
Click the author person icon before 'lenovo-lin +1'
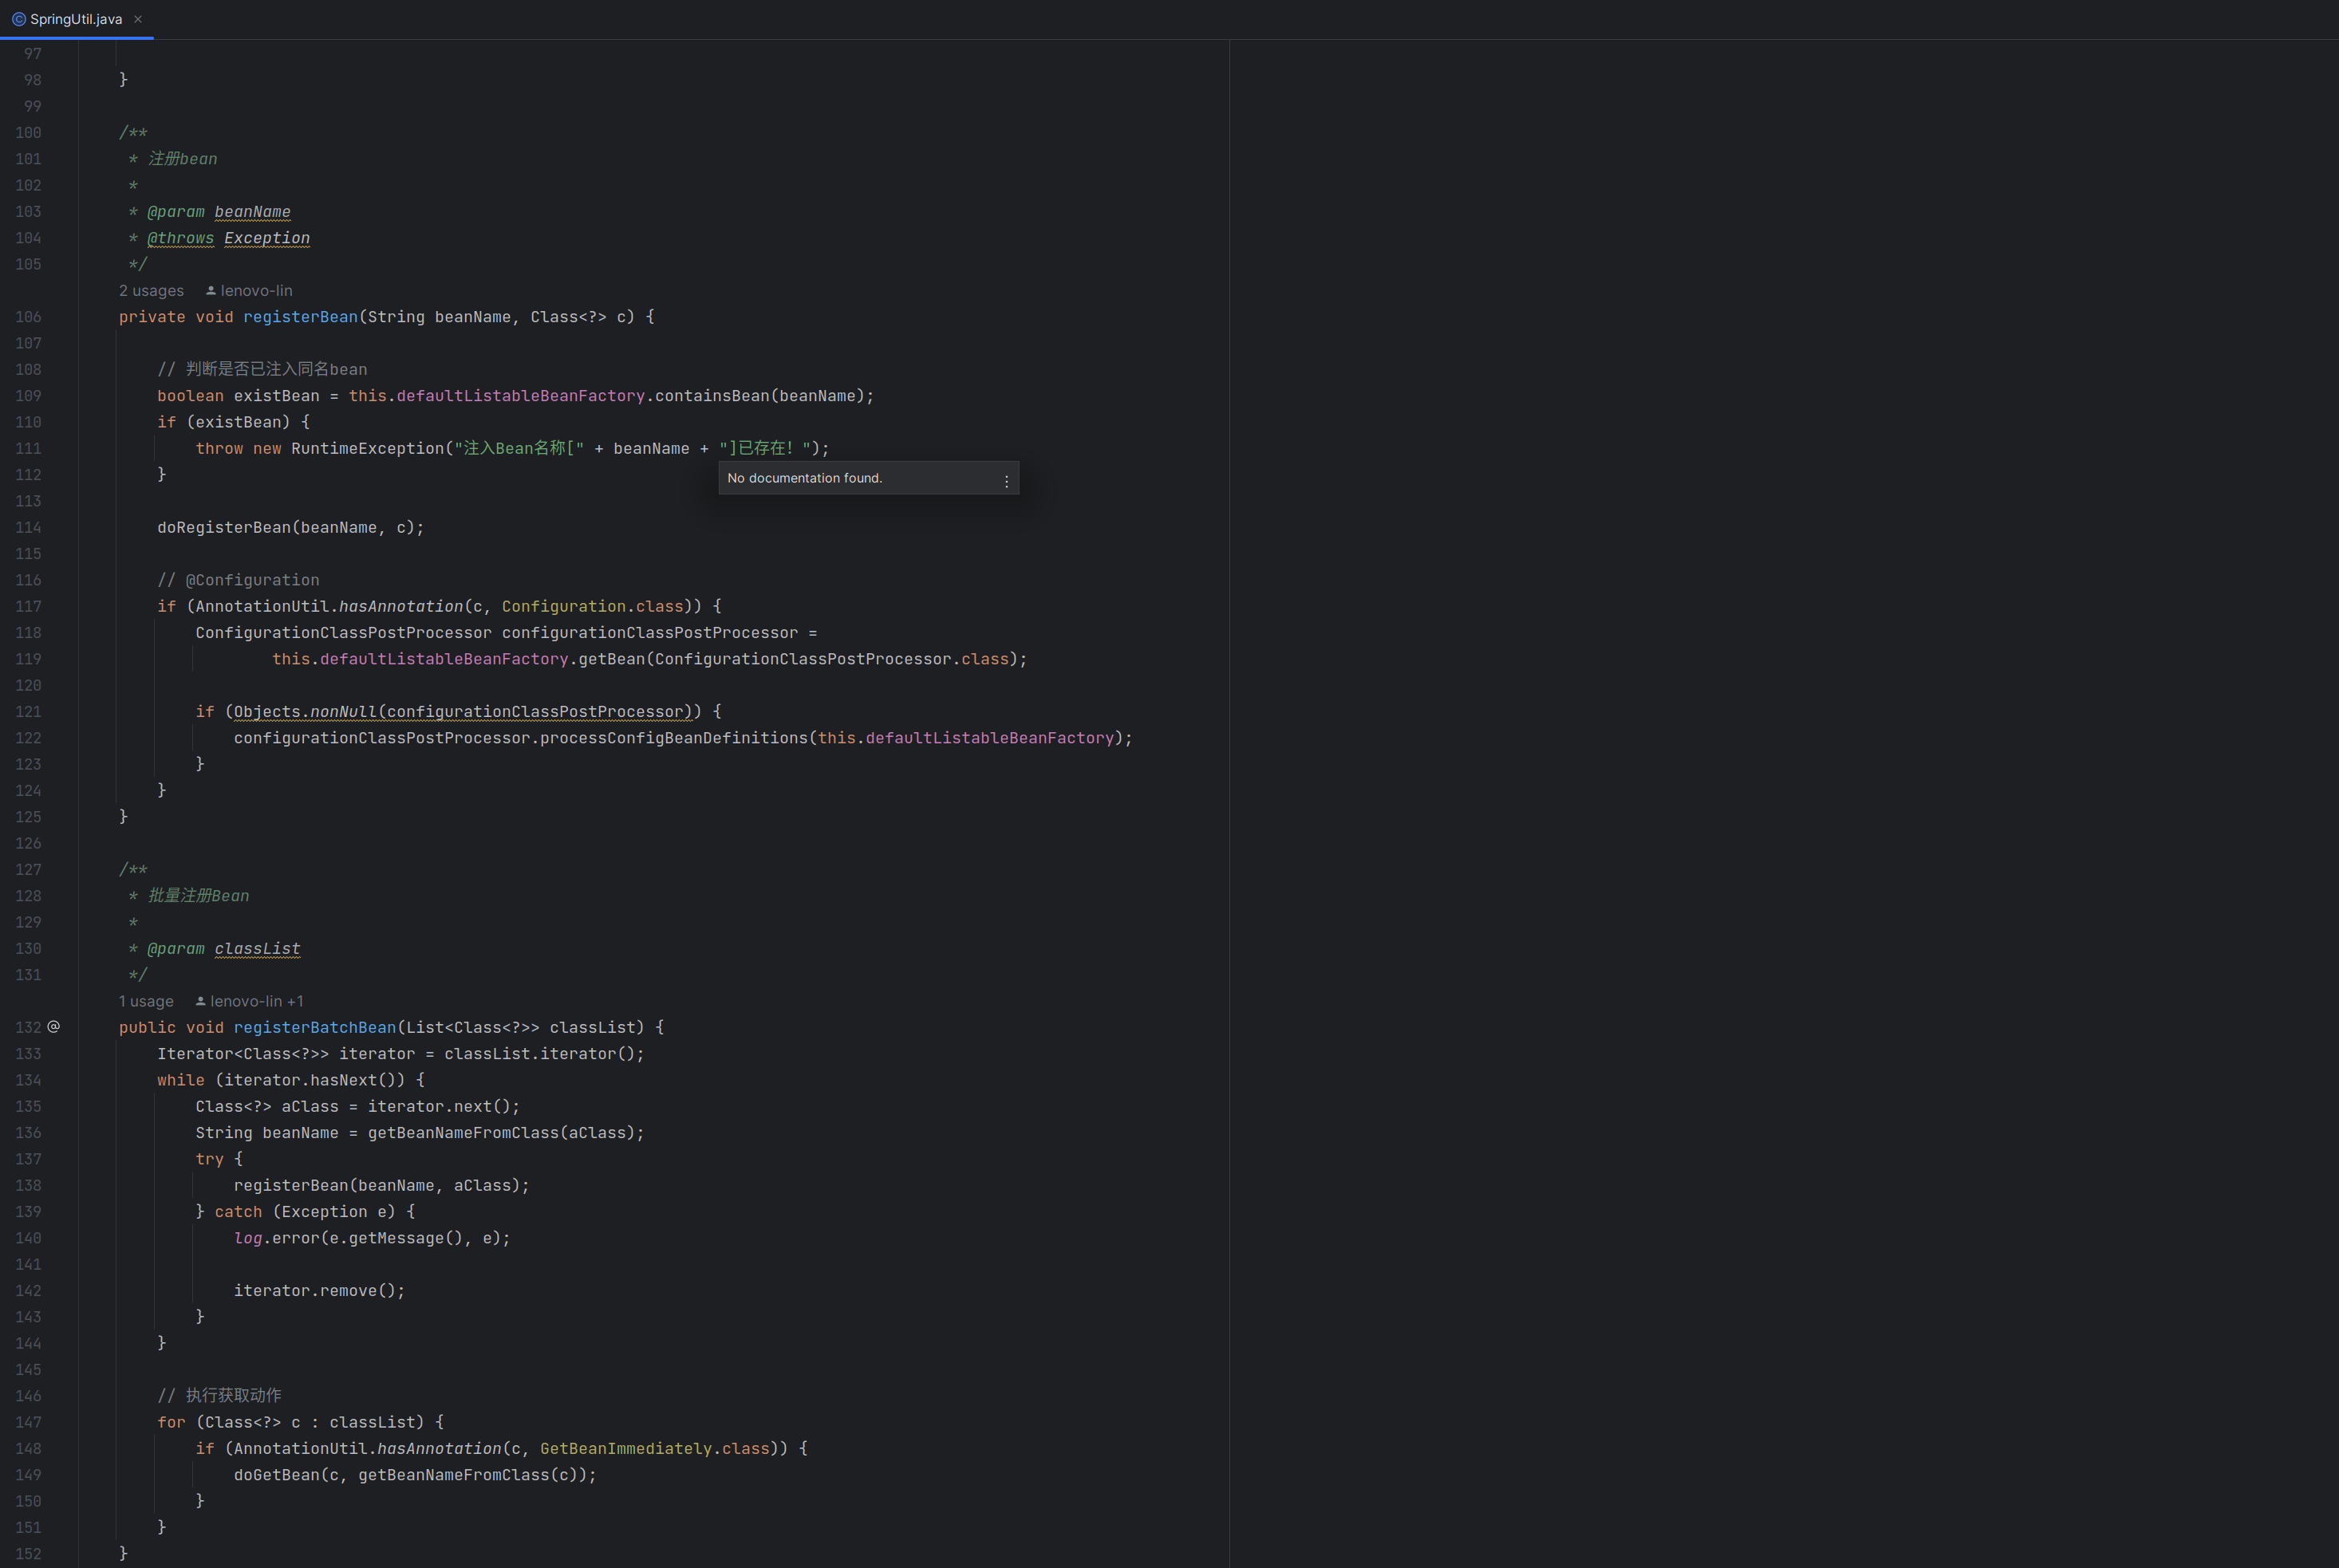click(x=200, y=1001)
